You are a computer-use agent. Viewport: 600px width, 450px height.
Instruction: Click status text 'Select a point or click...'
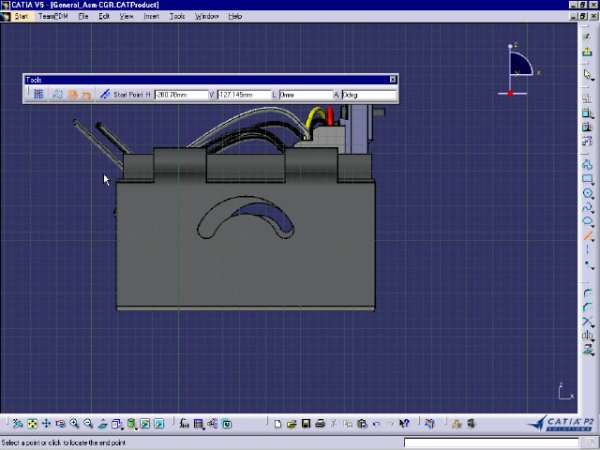64,443
